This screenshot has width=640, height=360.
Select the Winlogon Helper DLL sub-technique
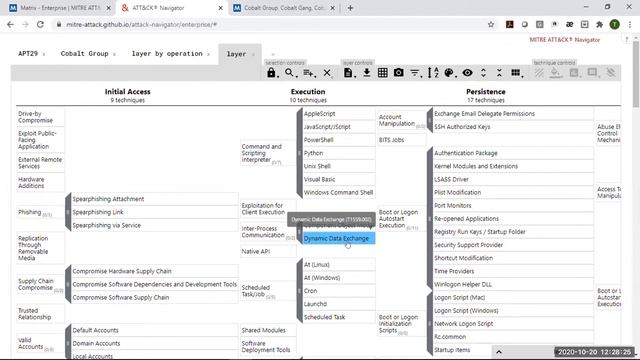point(513,284)
